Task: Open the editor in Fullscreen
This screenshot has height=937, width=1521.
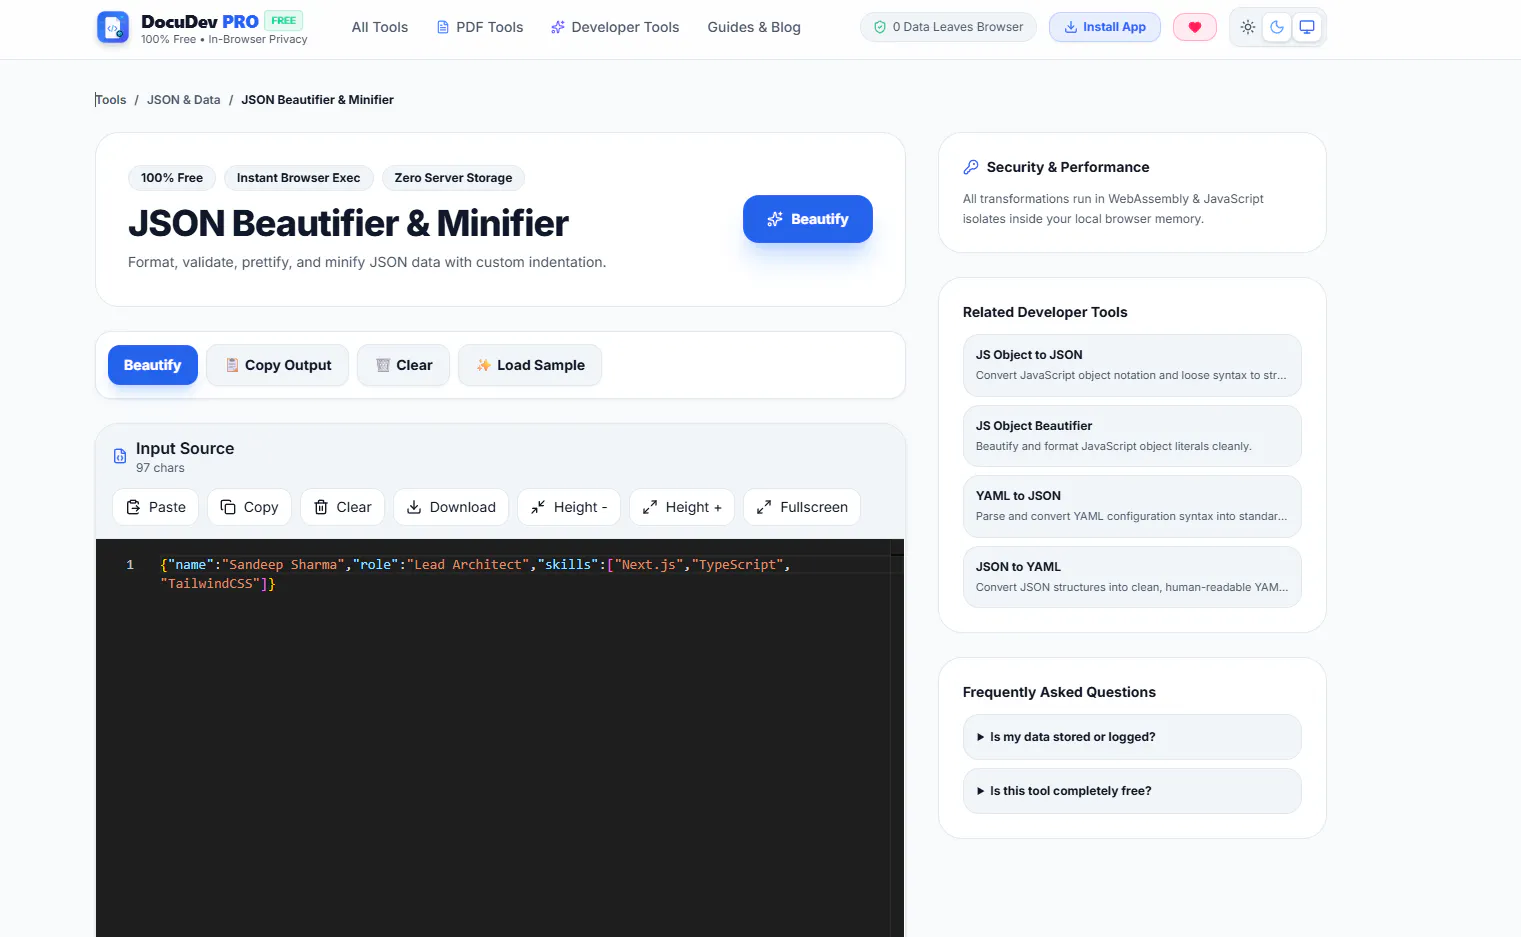Action: tap(802, 507)
